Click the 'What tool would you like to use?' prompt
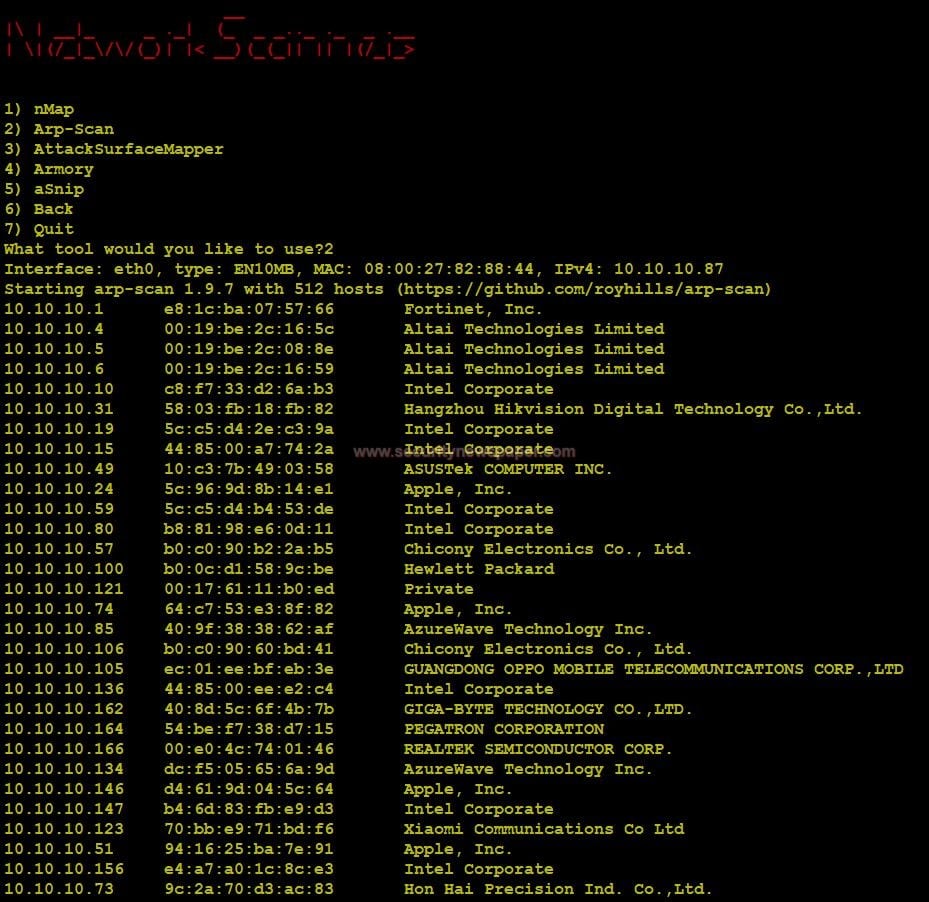 (164, 249)
